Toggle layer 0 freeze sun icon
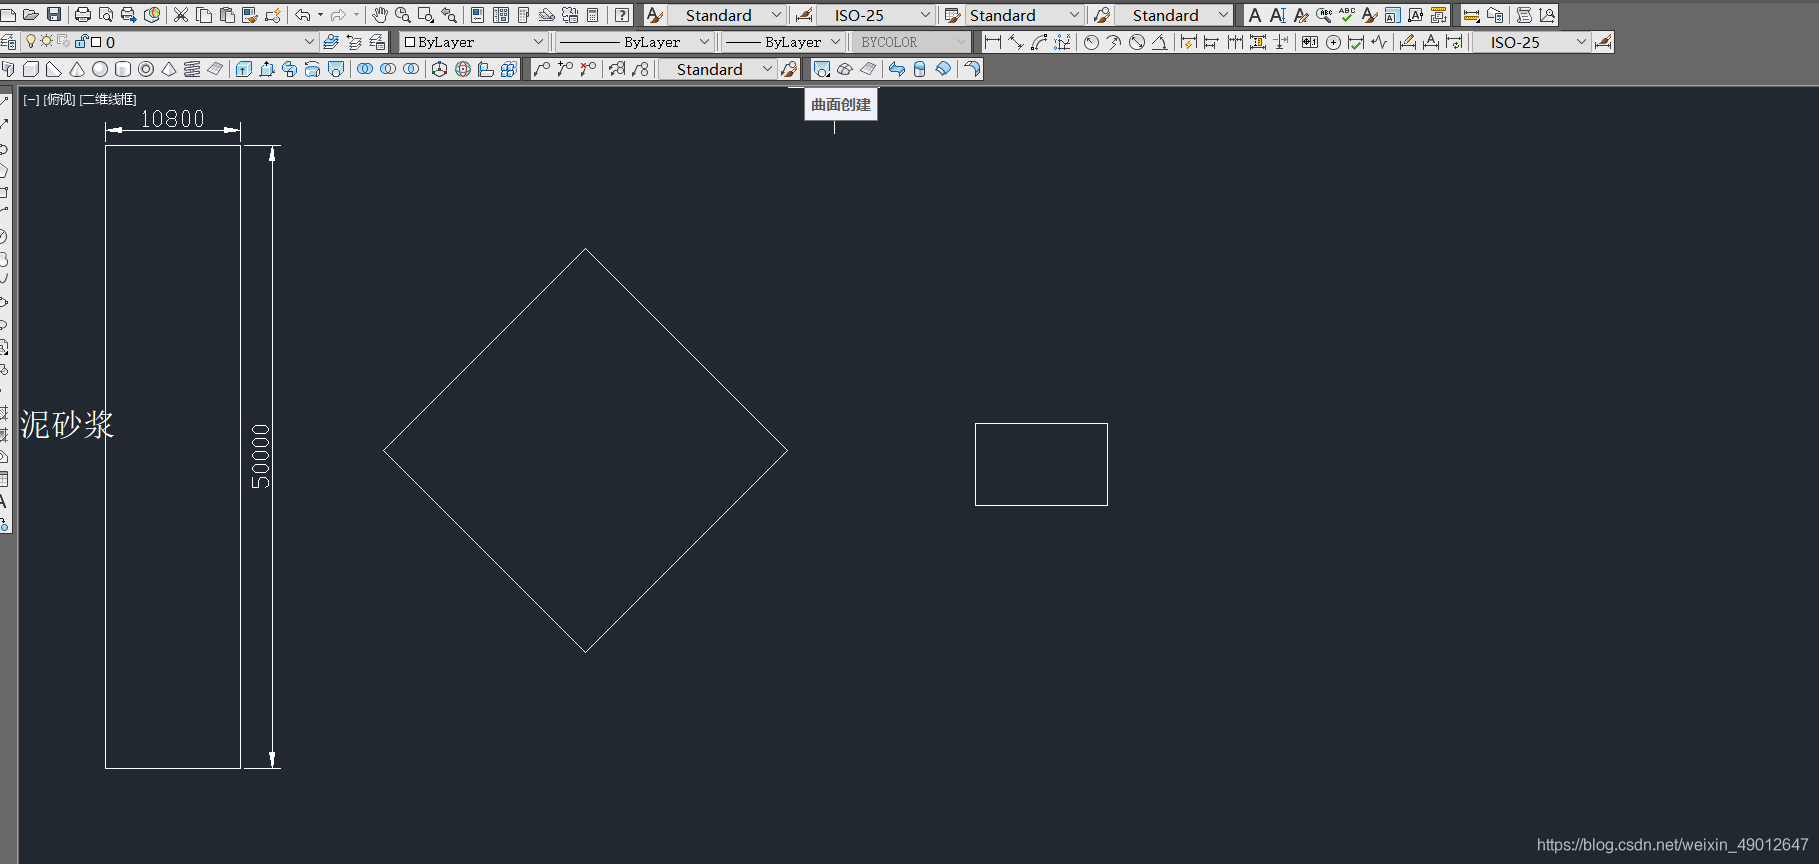 (x=46, y=42)
